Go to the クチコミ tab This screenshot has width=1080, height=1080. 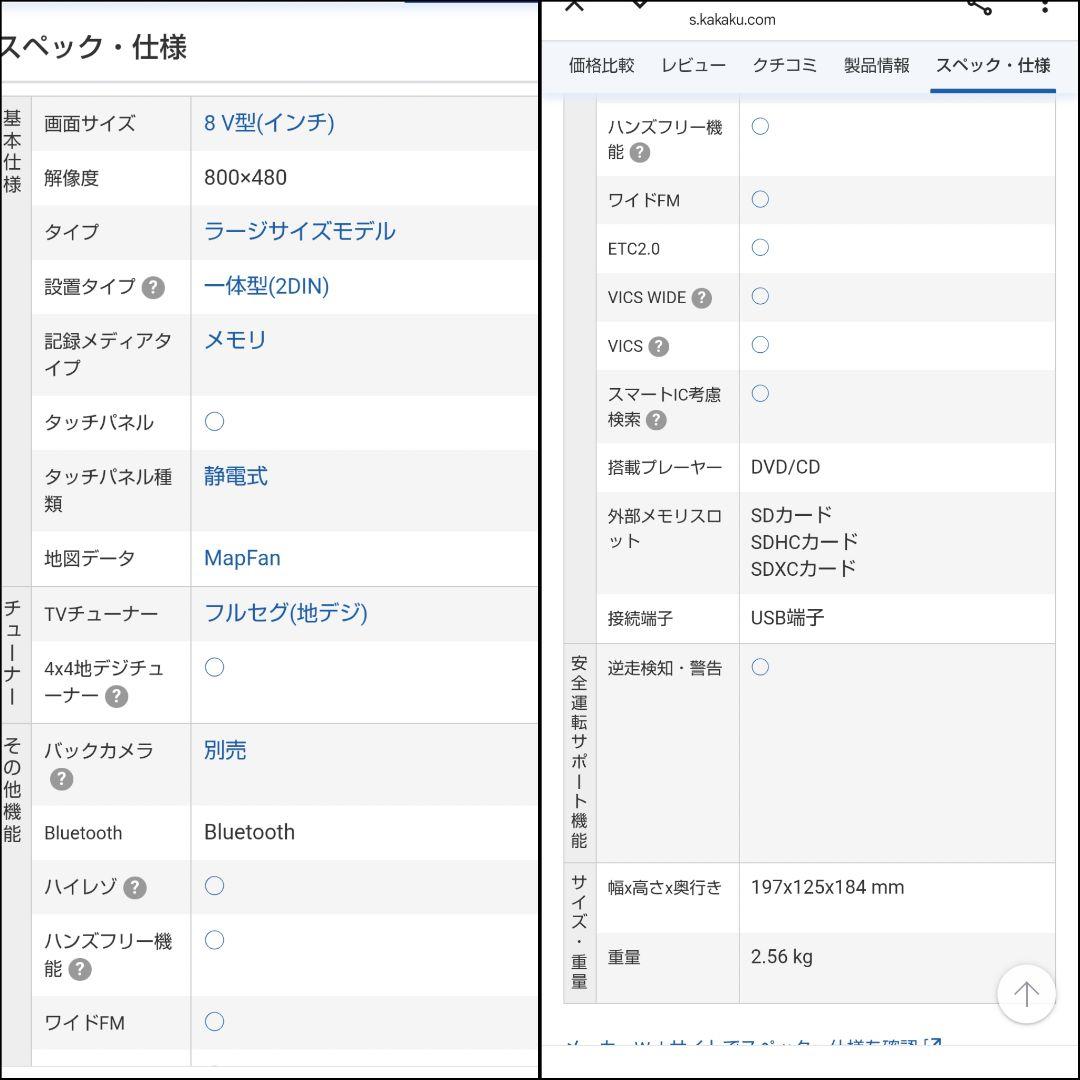coord(784,66)
